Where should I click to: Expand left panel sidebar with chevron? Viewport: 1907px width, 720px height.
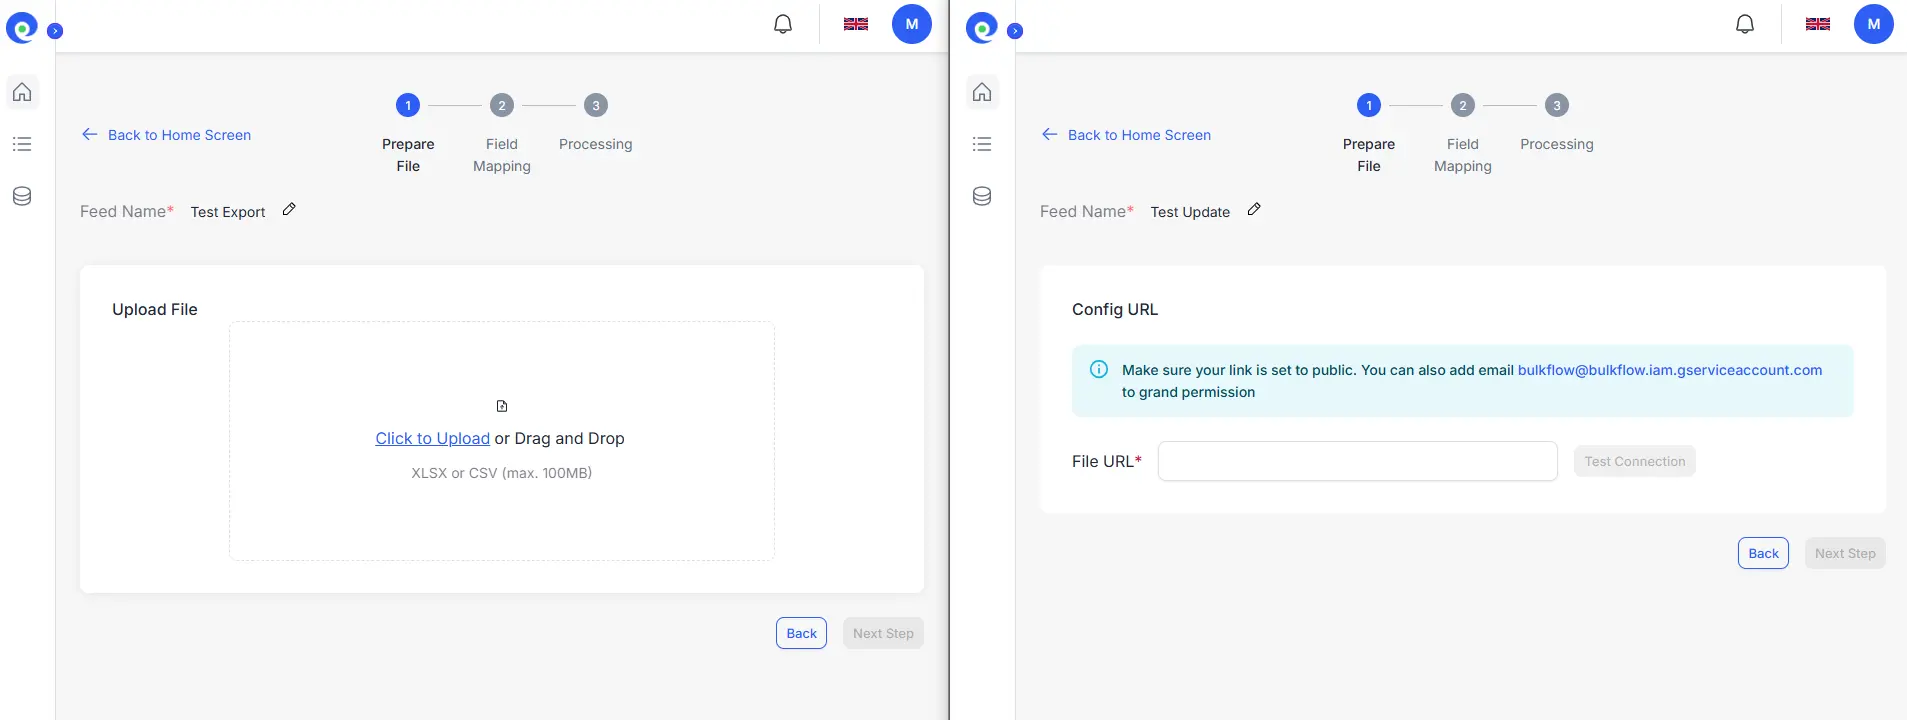click(55, 31)
